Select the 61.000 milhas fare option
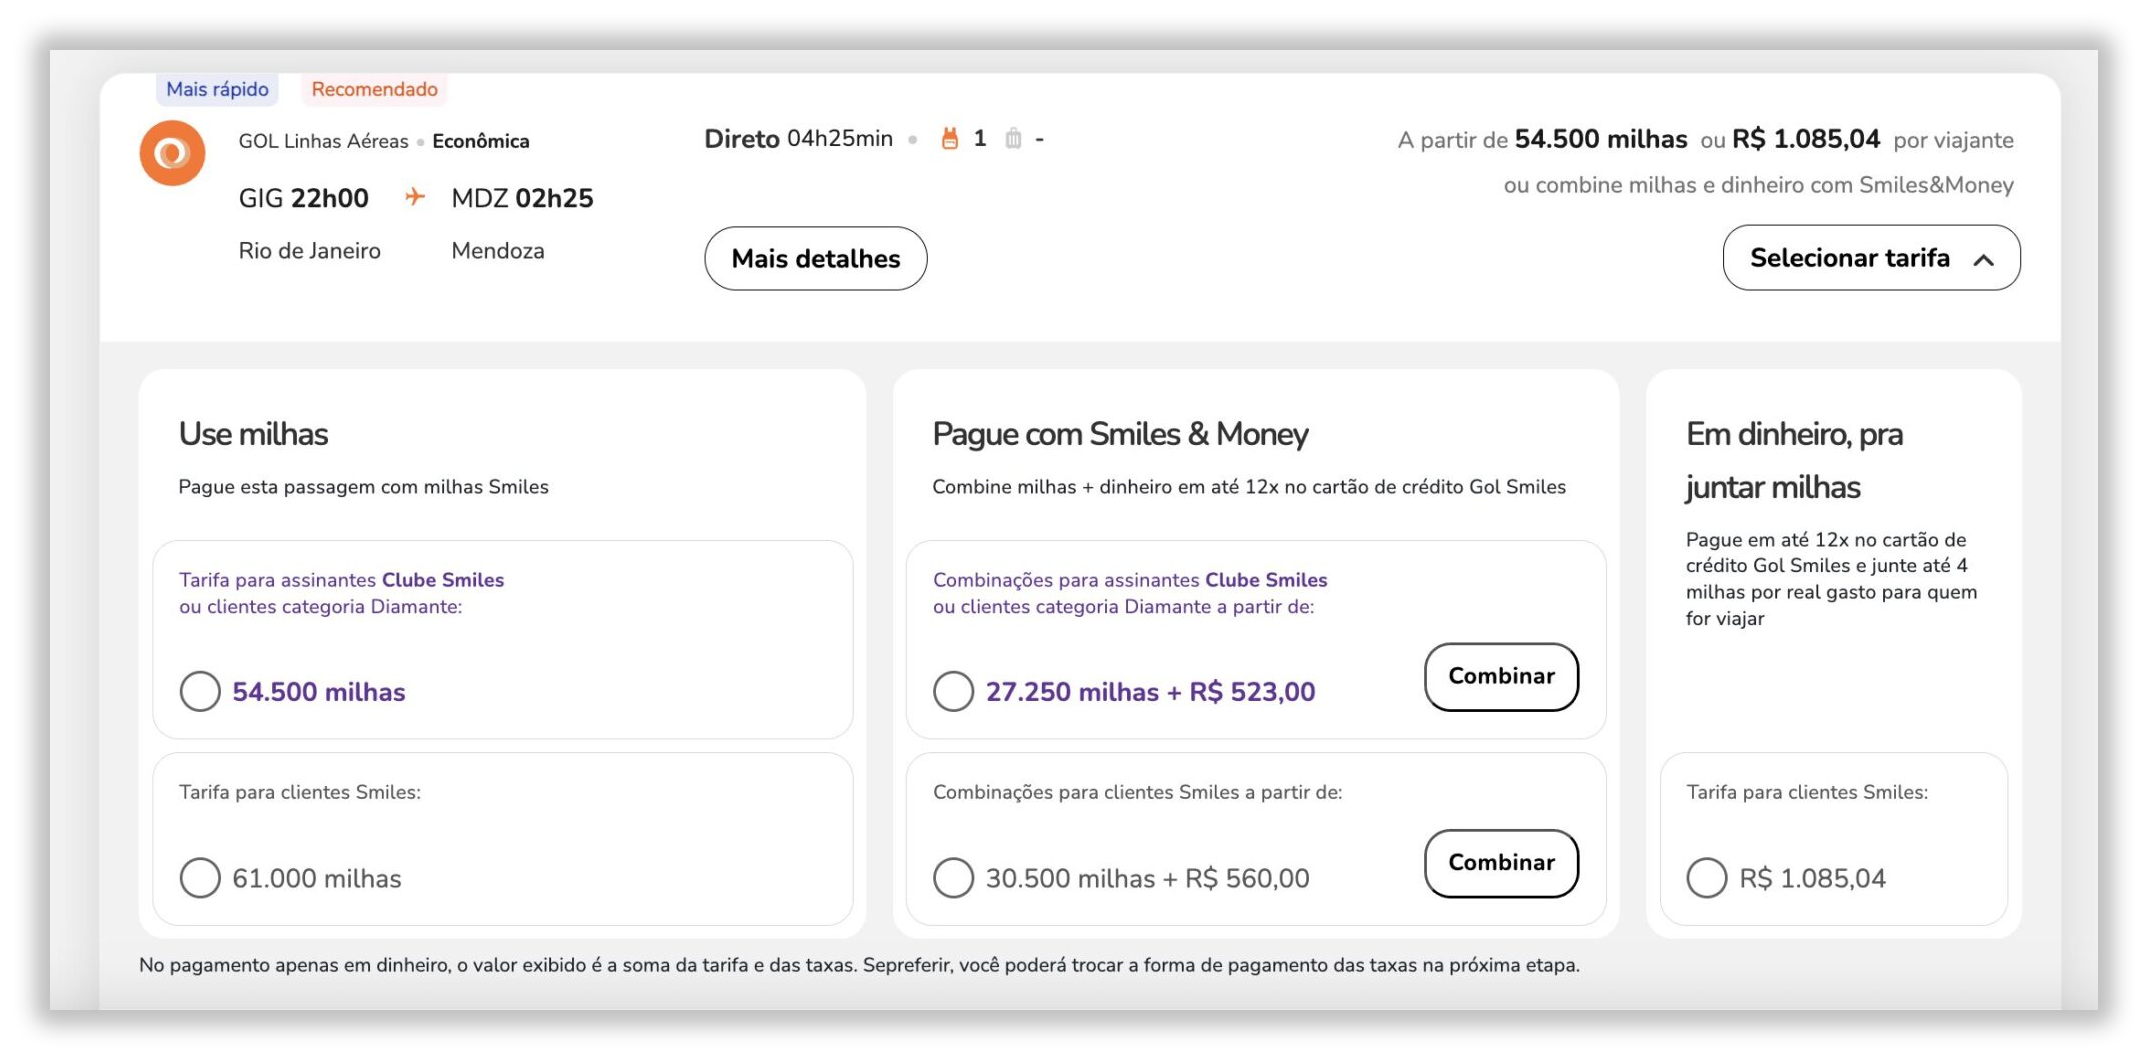Viewport: 2148px width, 1060px height. tap(200, 878)
